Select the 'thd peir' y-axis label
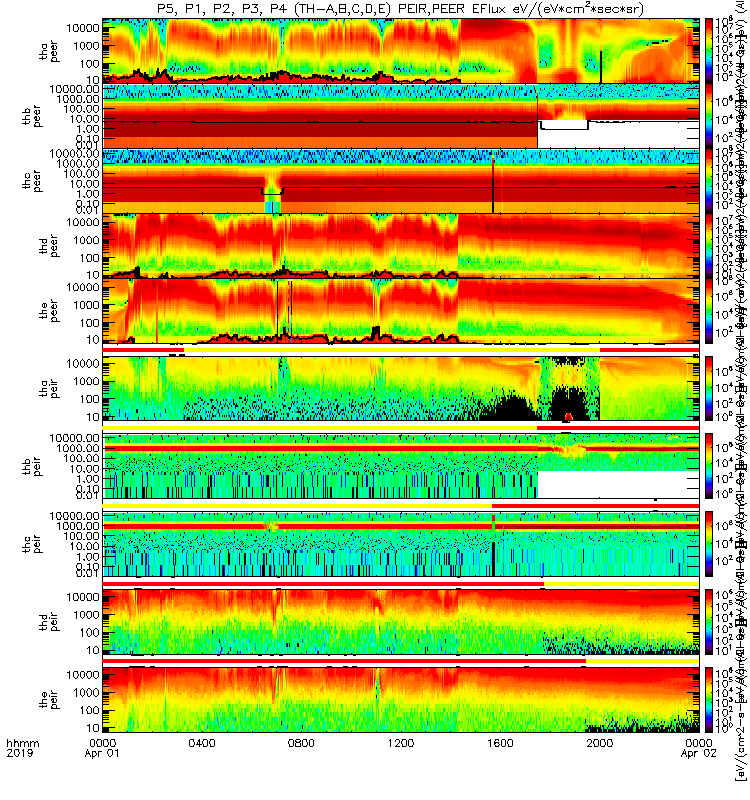Image resolution: width=750 pixels, height=800 pixels. [x=49, y=622]
